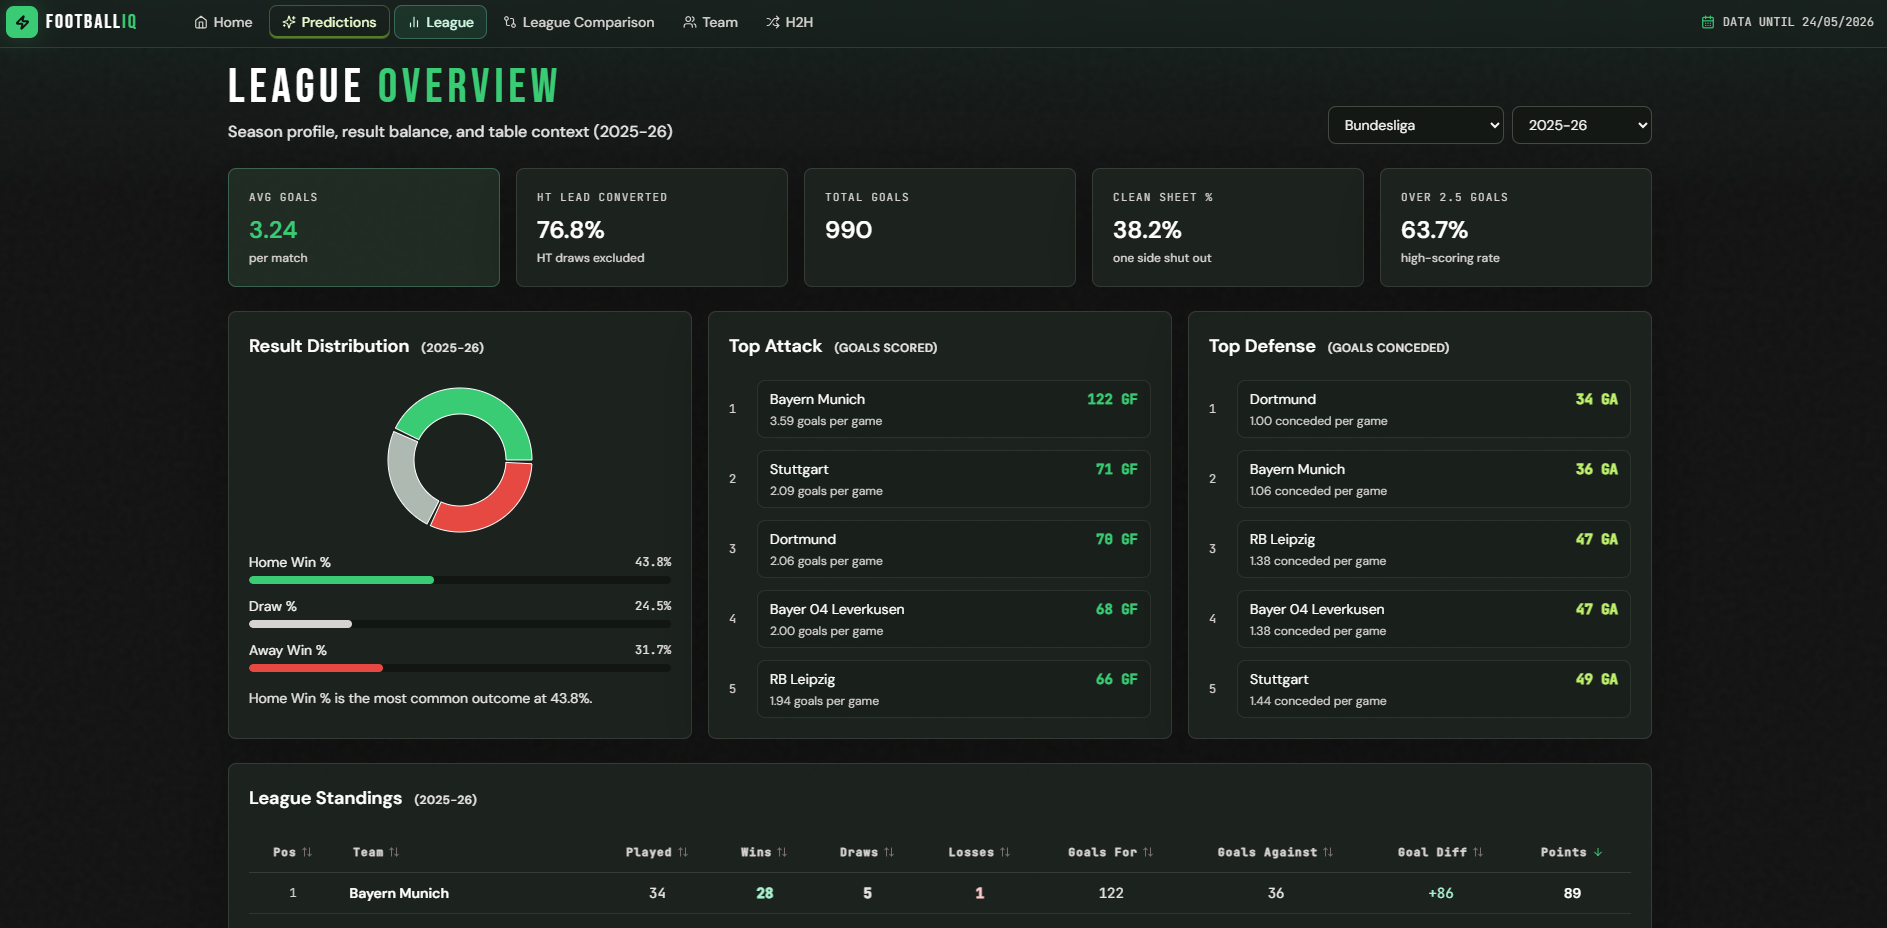The height and width of the screenshot is (928, 1887).
Task: Click the 89 points value
Action: tap(1572, 893)
